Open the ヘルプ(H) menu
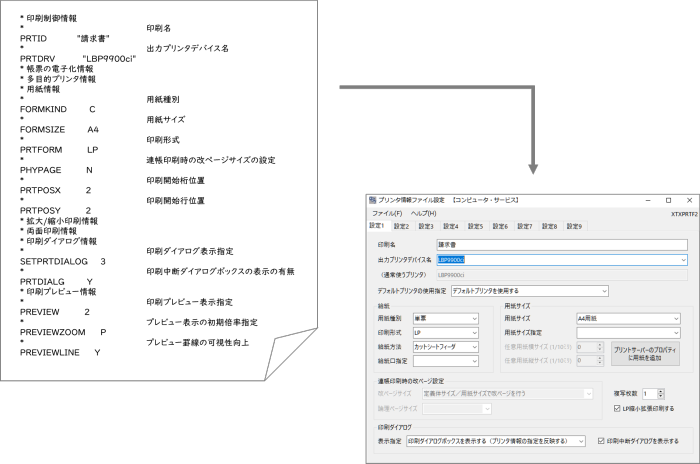The width and height of the screenshot is (700, 464). click(423, 213)
